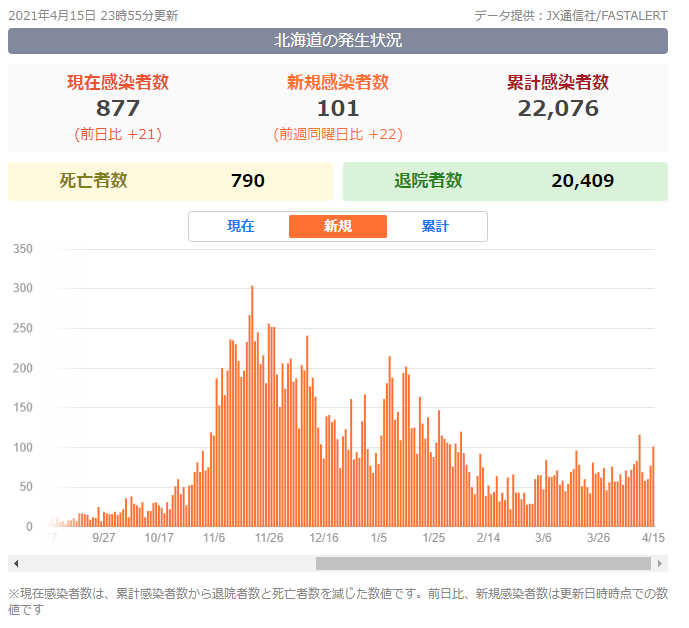Click the green 退院者数 card
This screenshot has width=689, height=628.
click(505, 181)
